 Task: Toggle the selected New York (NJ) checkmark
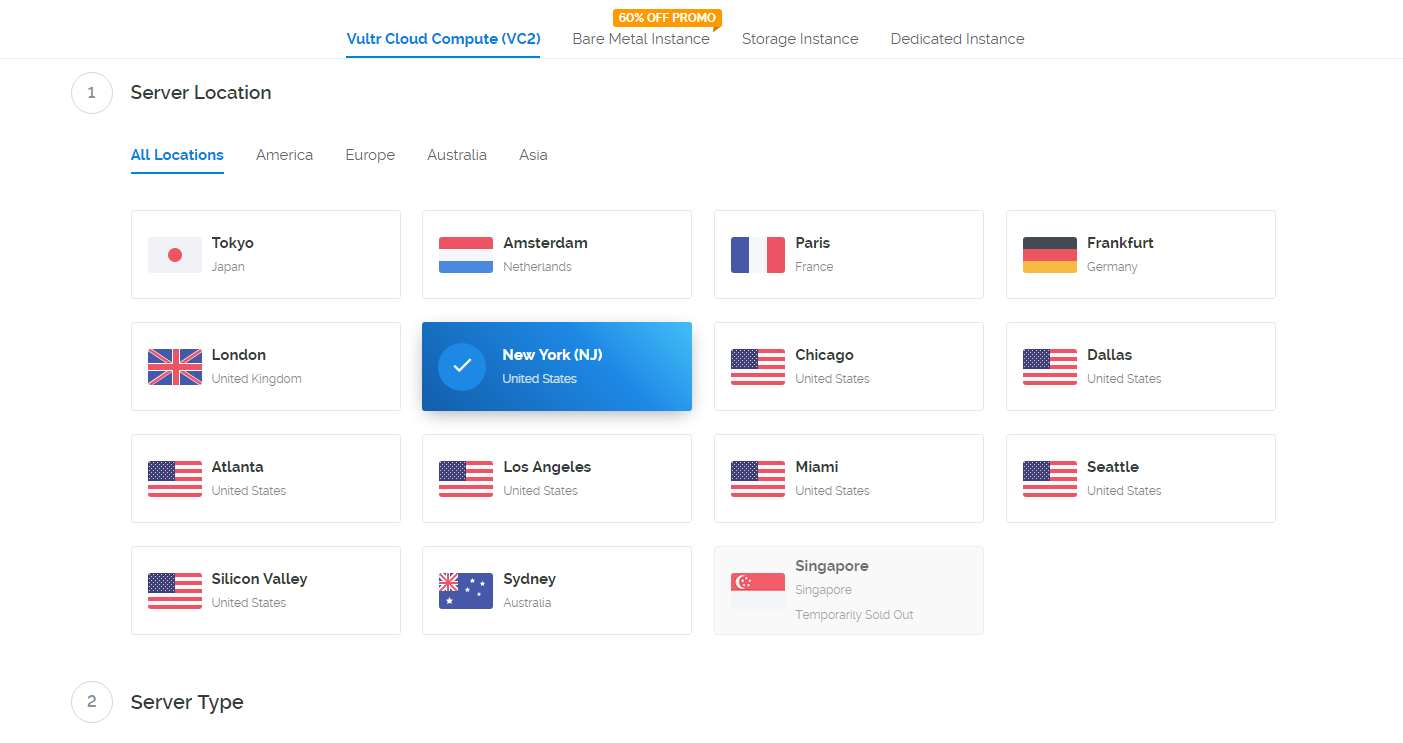tap(462, 366)
